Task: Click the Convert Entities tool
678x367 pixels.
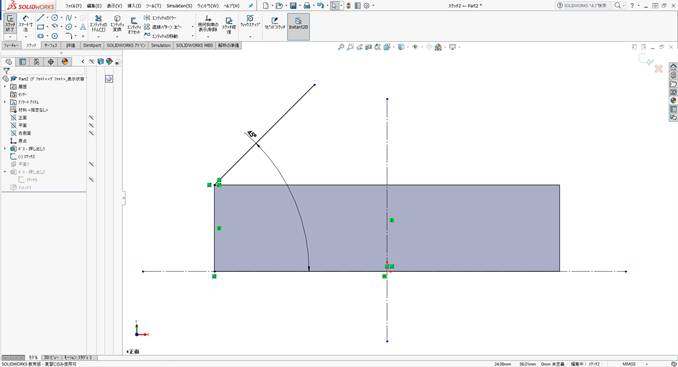Action: click(117, 24)
